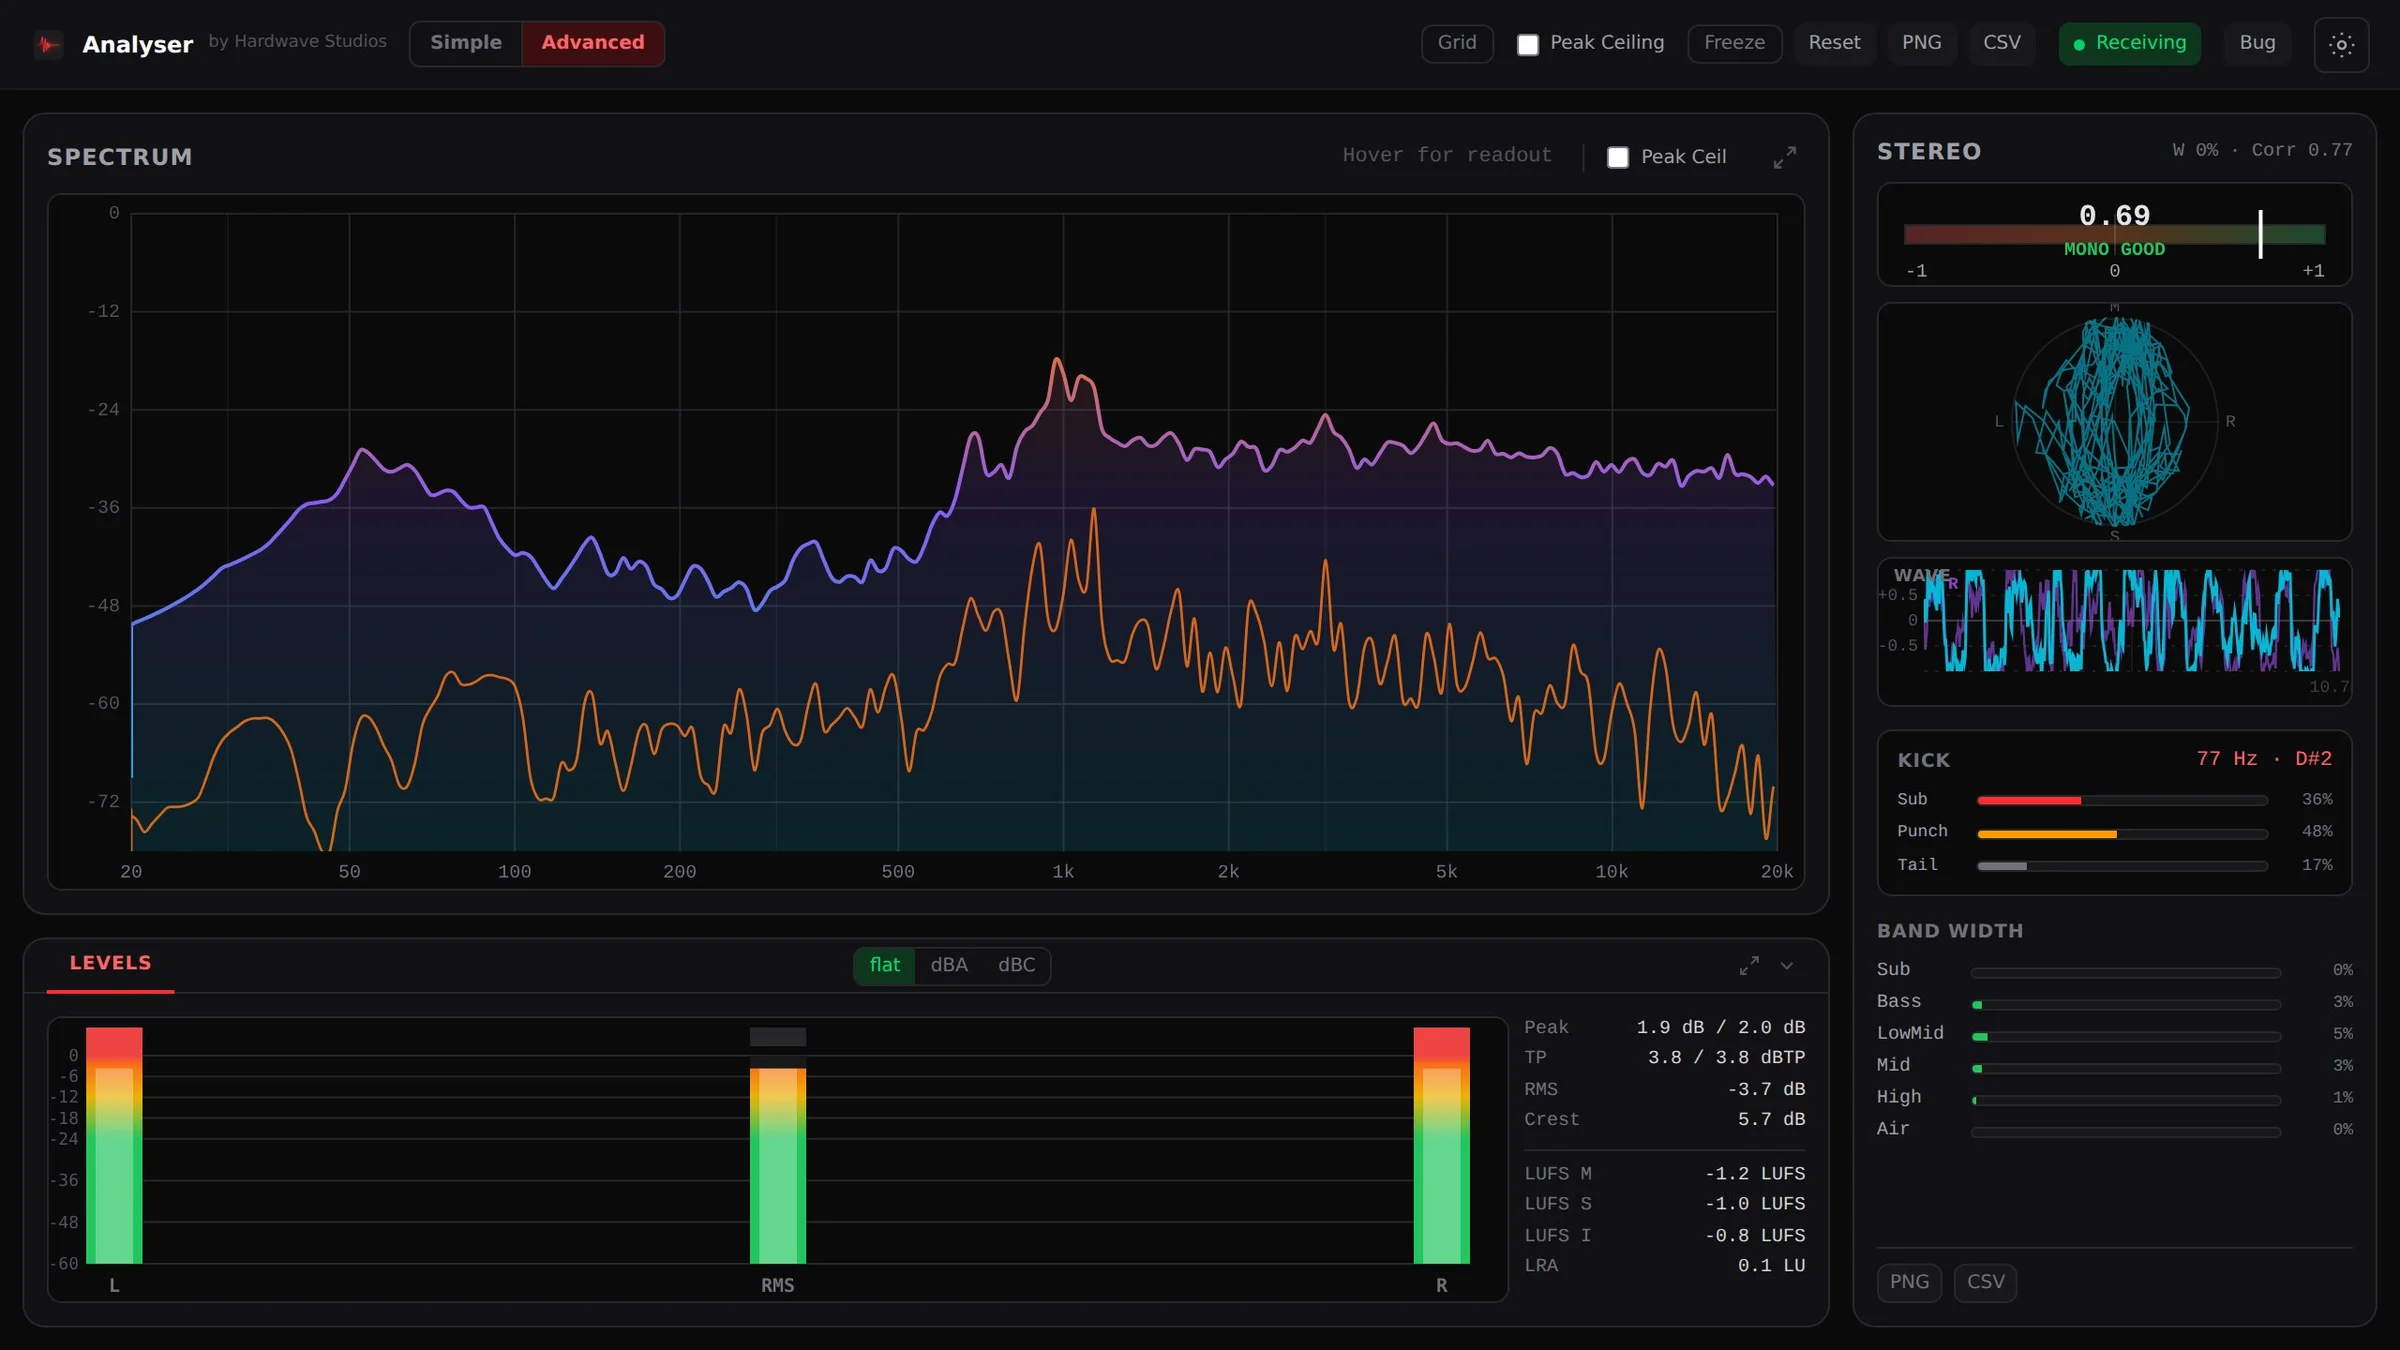Toggle the Peak Ceiling checkbox in header
2400x1350 pixels.
pos(1527,45)
